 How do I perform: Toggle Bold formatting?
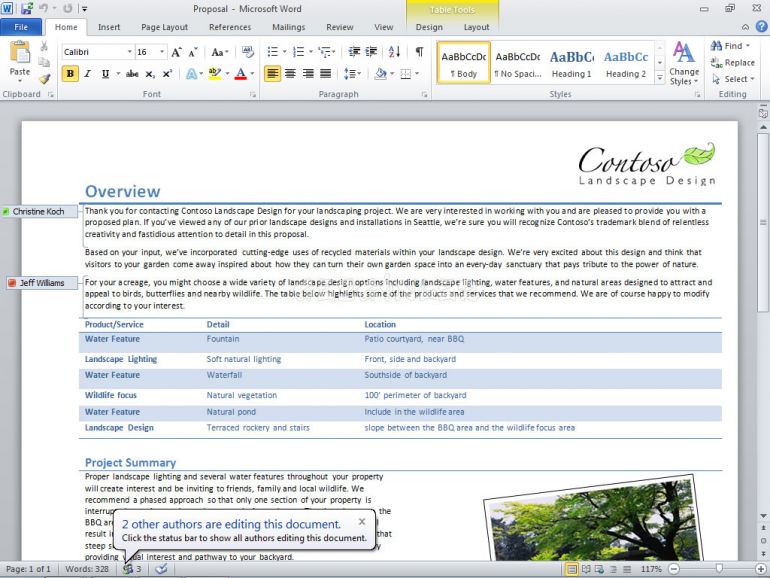(x=70, y=74)
